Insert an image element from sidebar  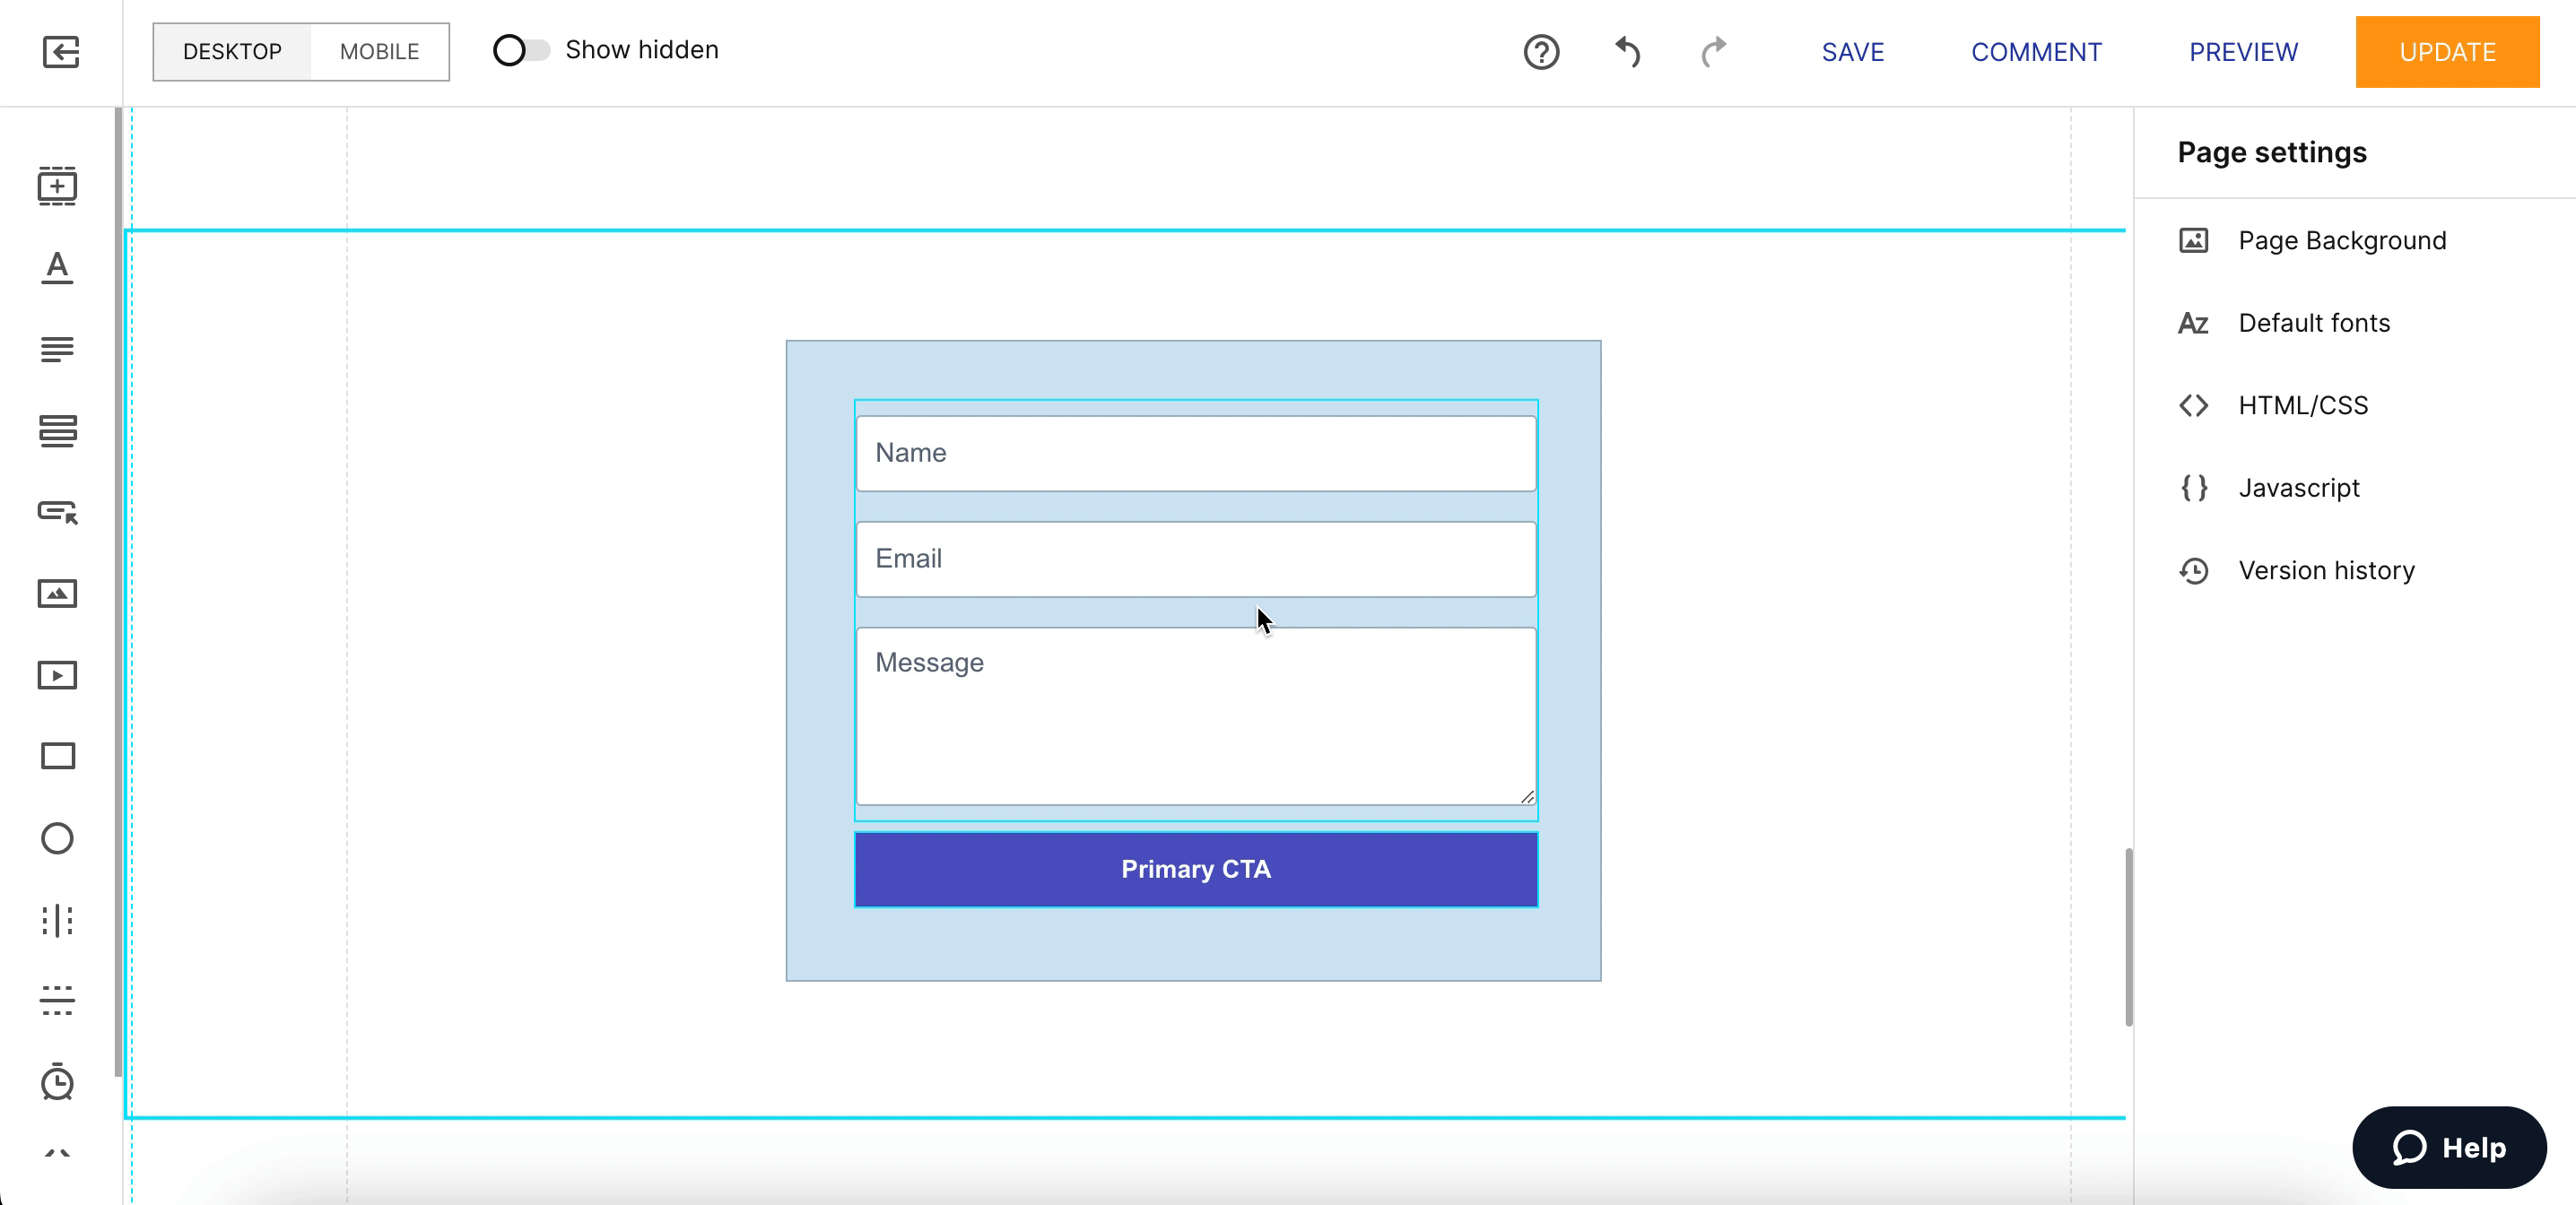pyautogui.click(x=57, y=593)
